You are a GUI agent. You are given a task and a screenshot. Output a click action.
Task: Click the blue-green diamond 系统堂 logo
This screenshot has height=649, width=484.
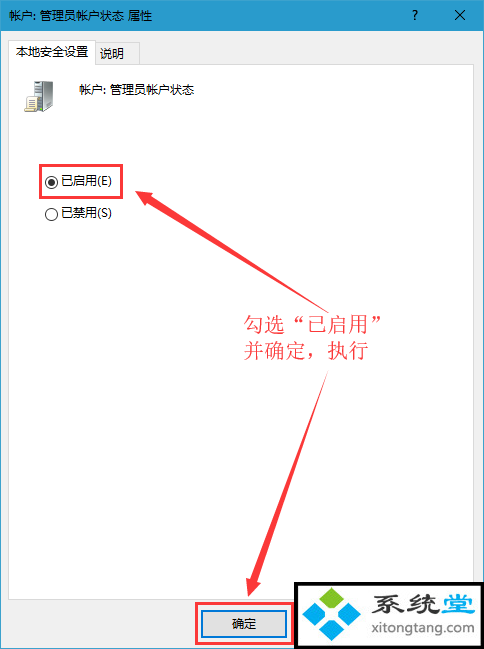click(x=331, y=614)
